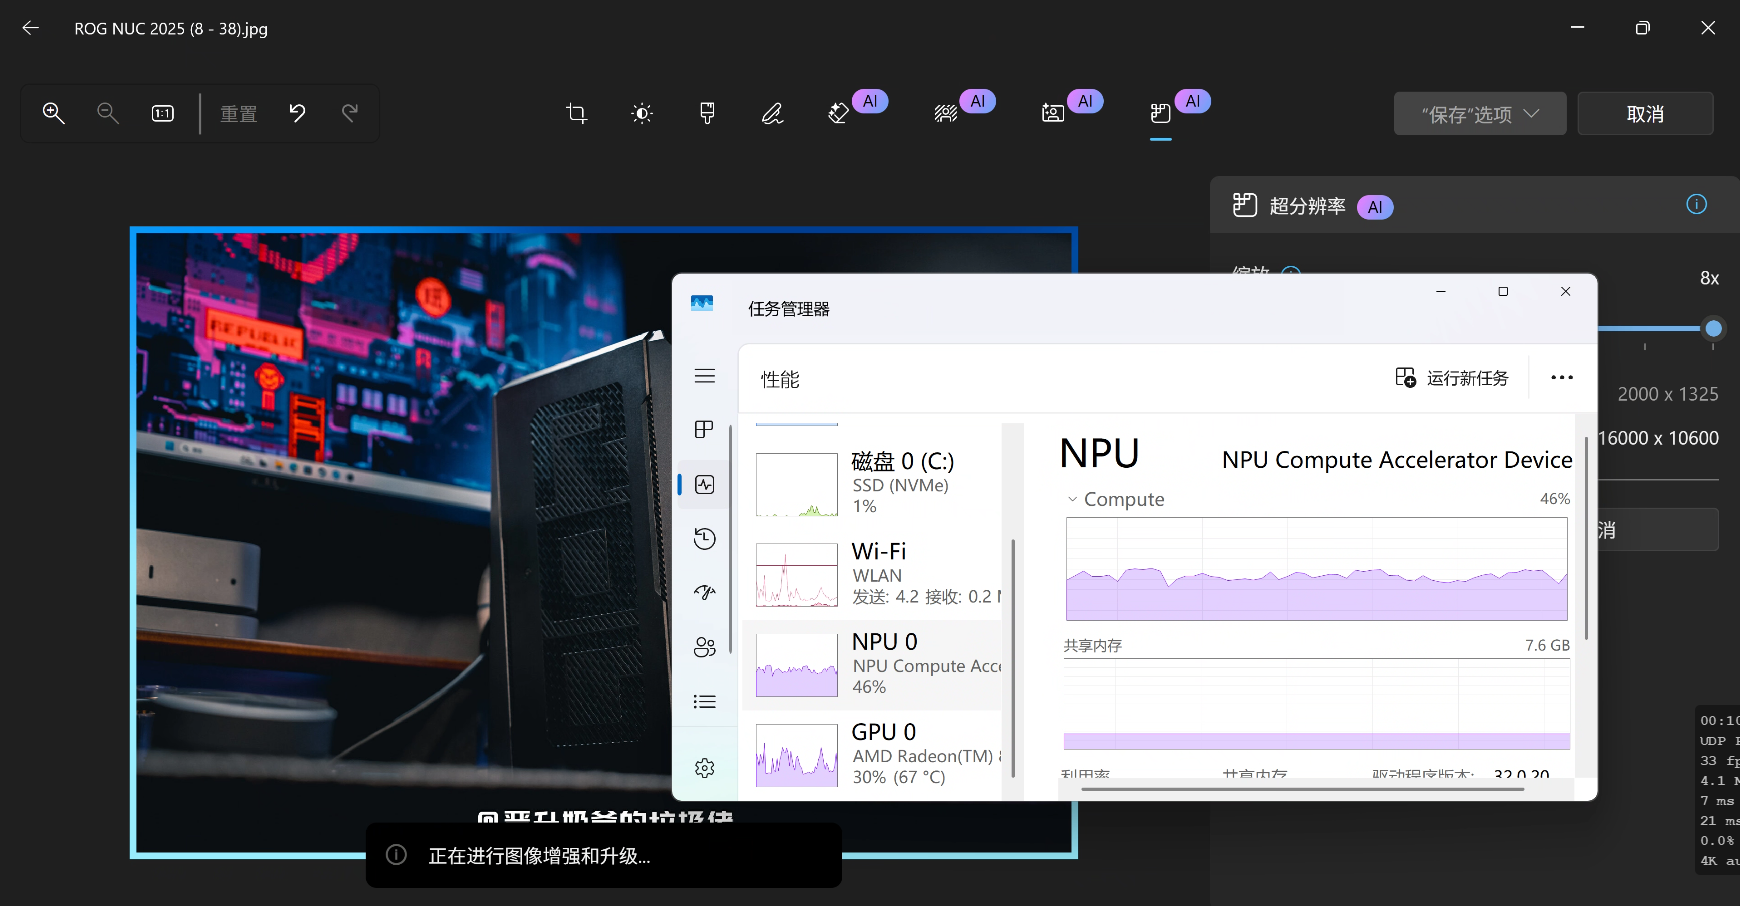
Task: Open the "保存"选项 dropdown
Action: (x=1480, y=114)
